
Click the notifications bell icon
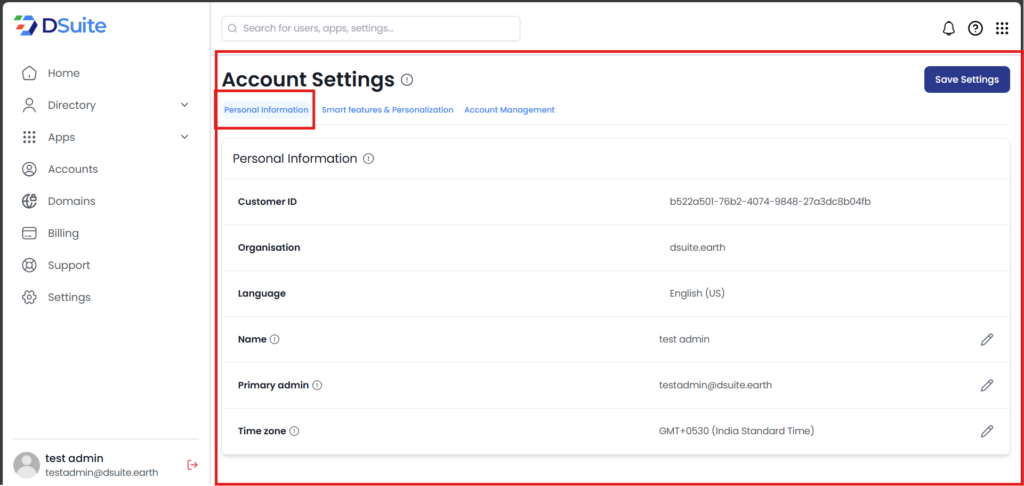pyautogui.click(x=949, y=28)
